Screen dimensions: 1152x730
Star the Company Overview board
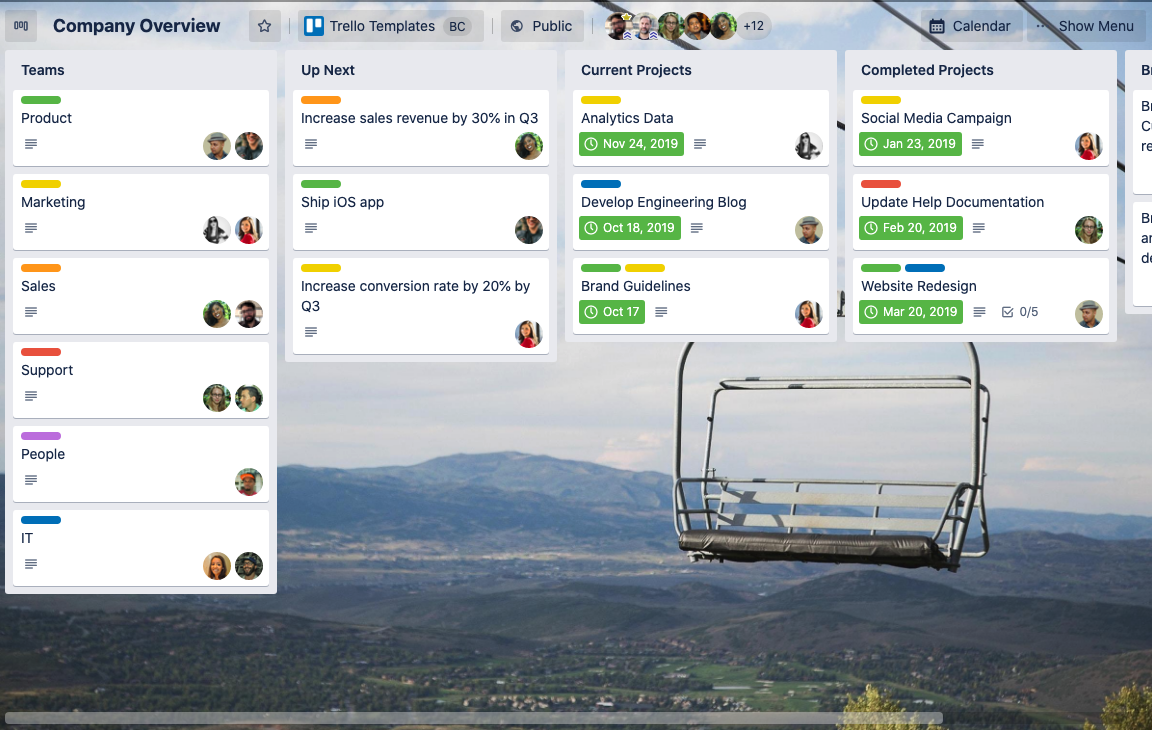tap(263, 25)
